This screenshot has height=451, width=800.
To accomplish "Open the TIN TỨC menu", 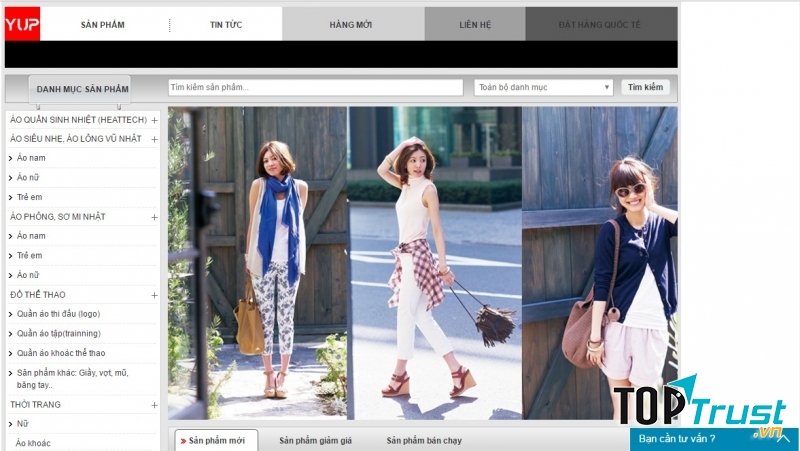I will (226, 24).
